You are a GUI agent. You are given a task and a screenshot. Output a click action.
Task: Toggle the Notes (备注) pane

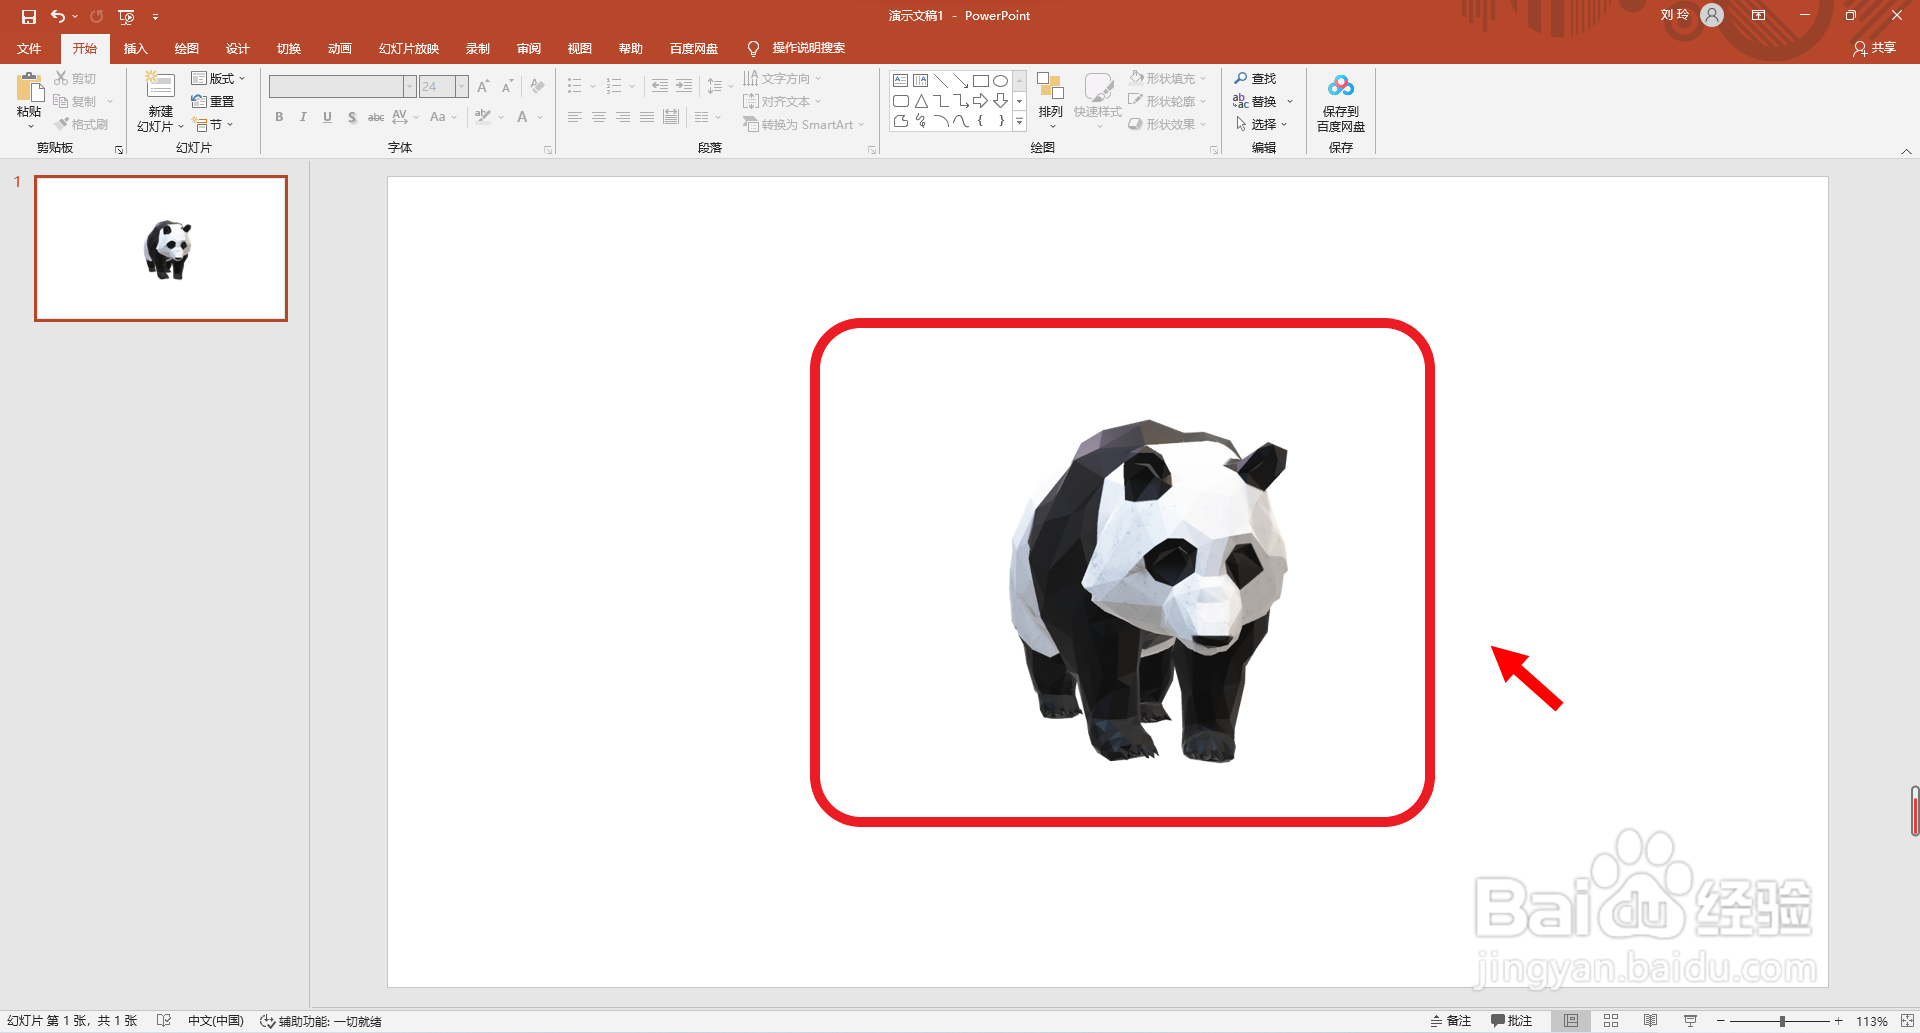tap(1451, 1021)
